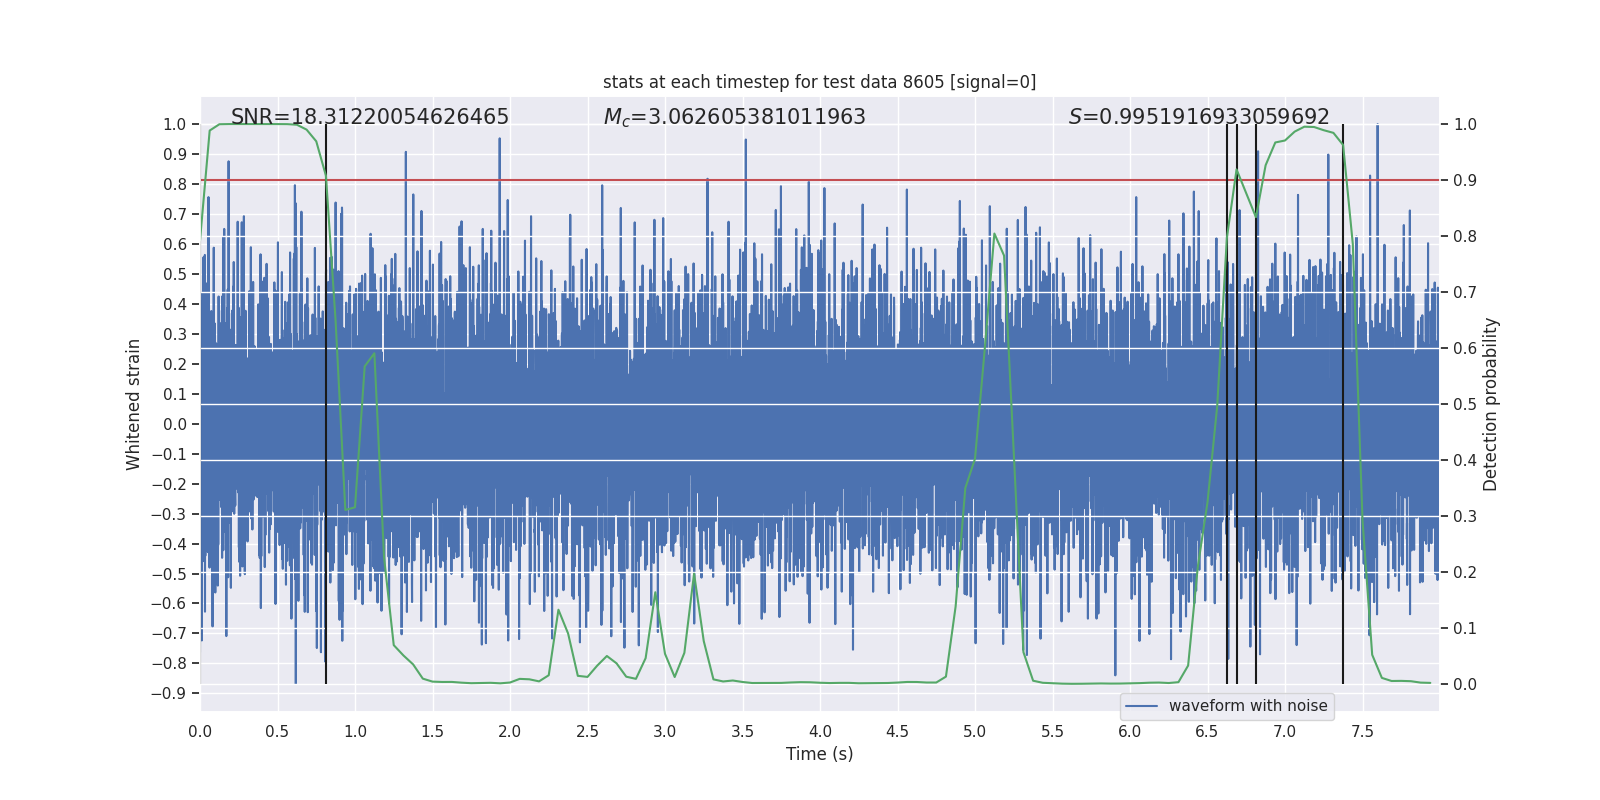
Task: Pick the blue line sample in the legend
Action: (1142, 706)
